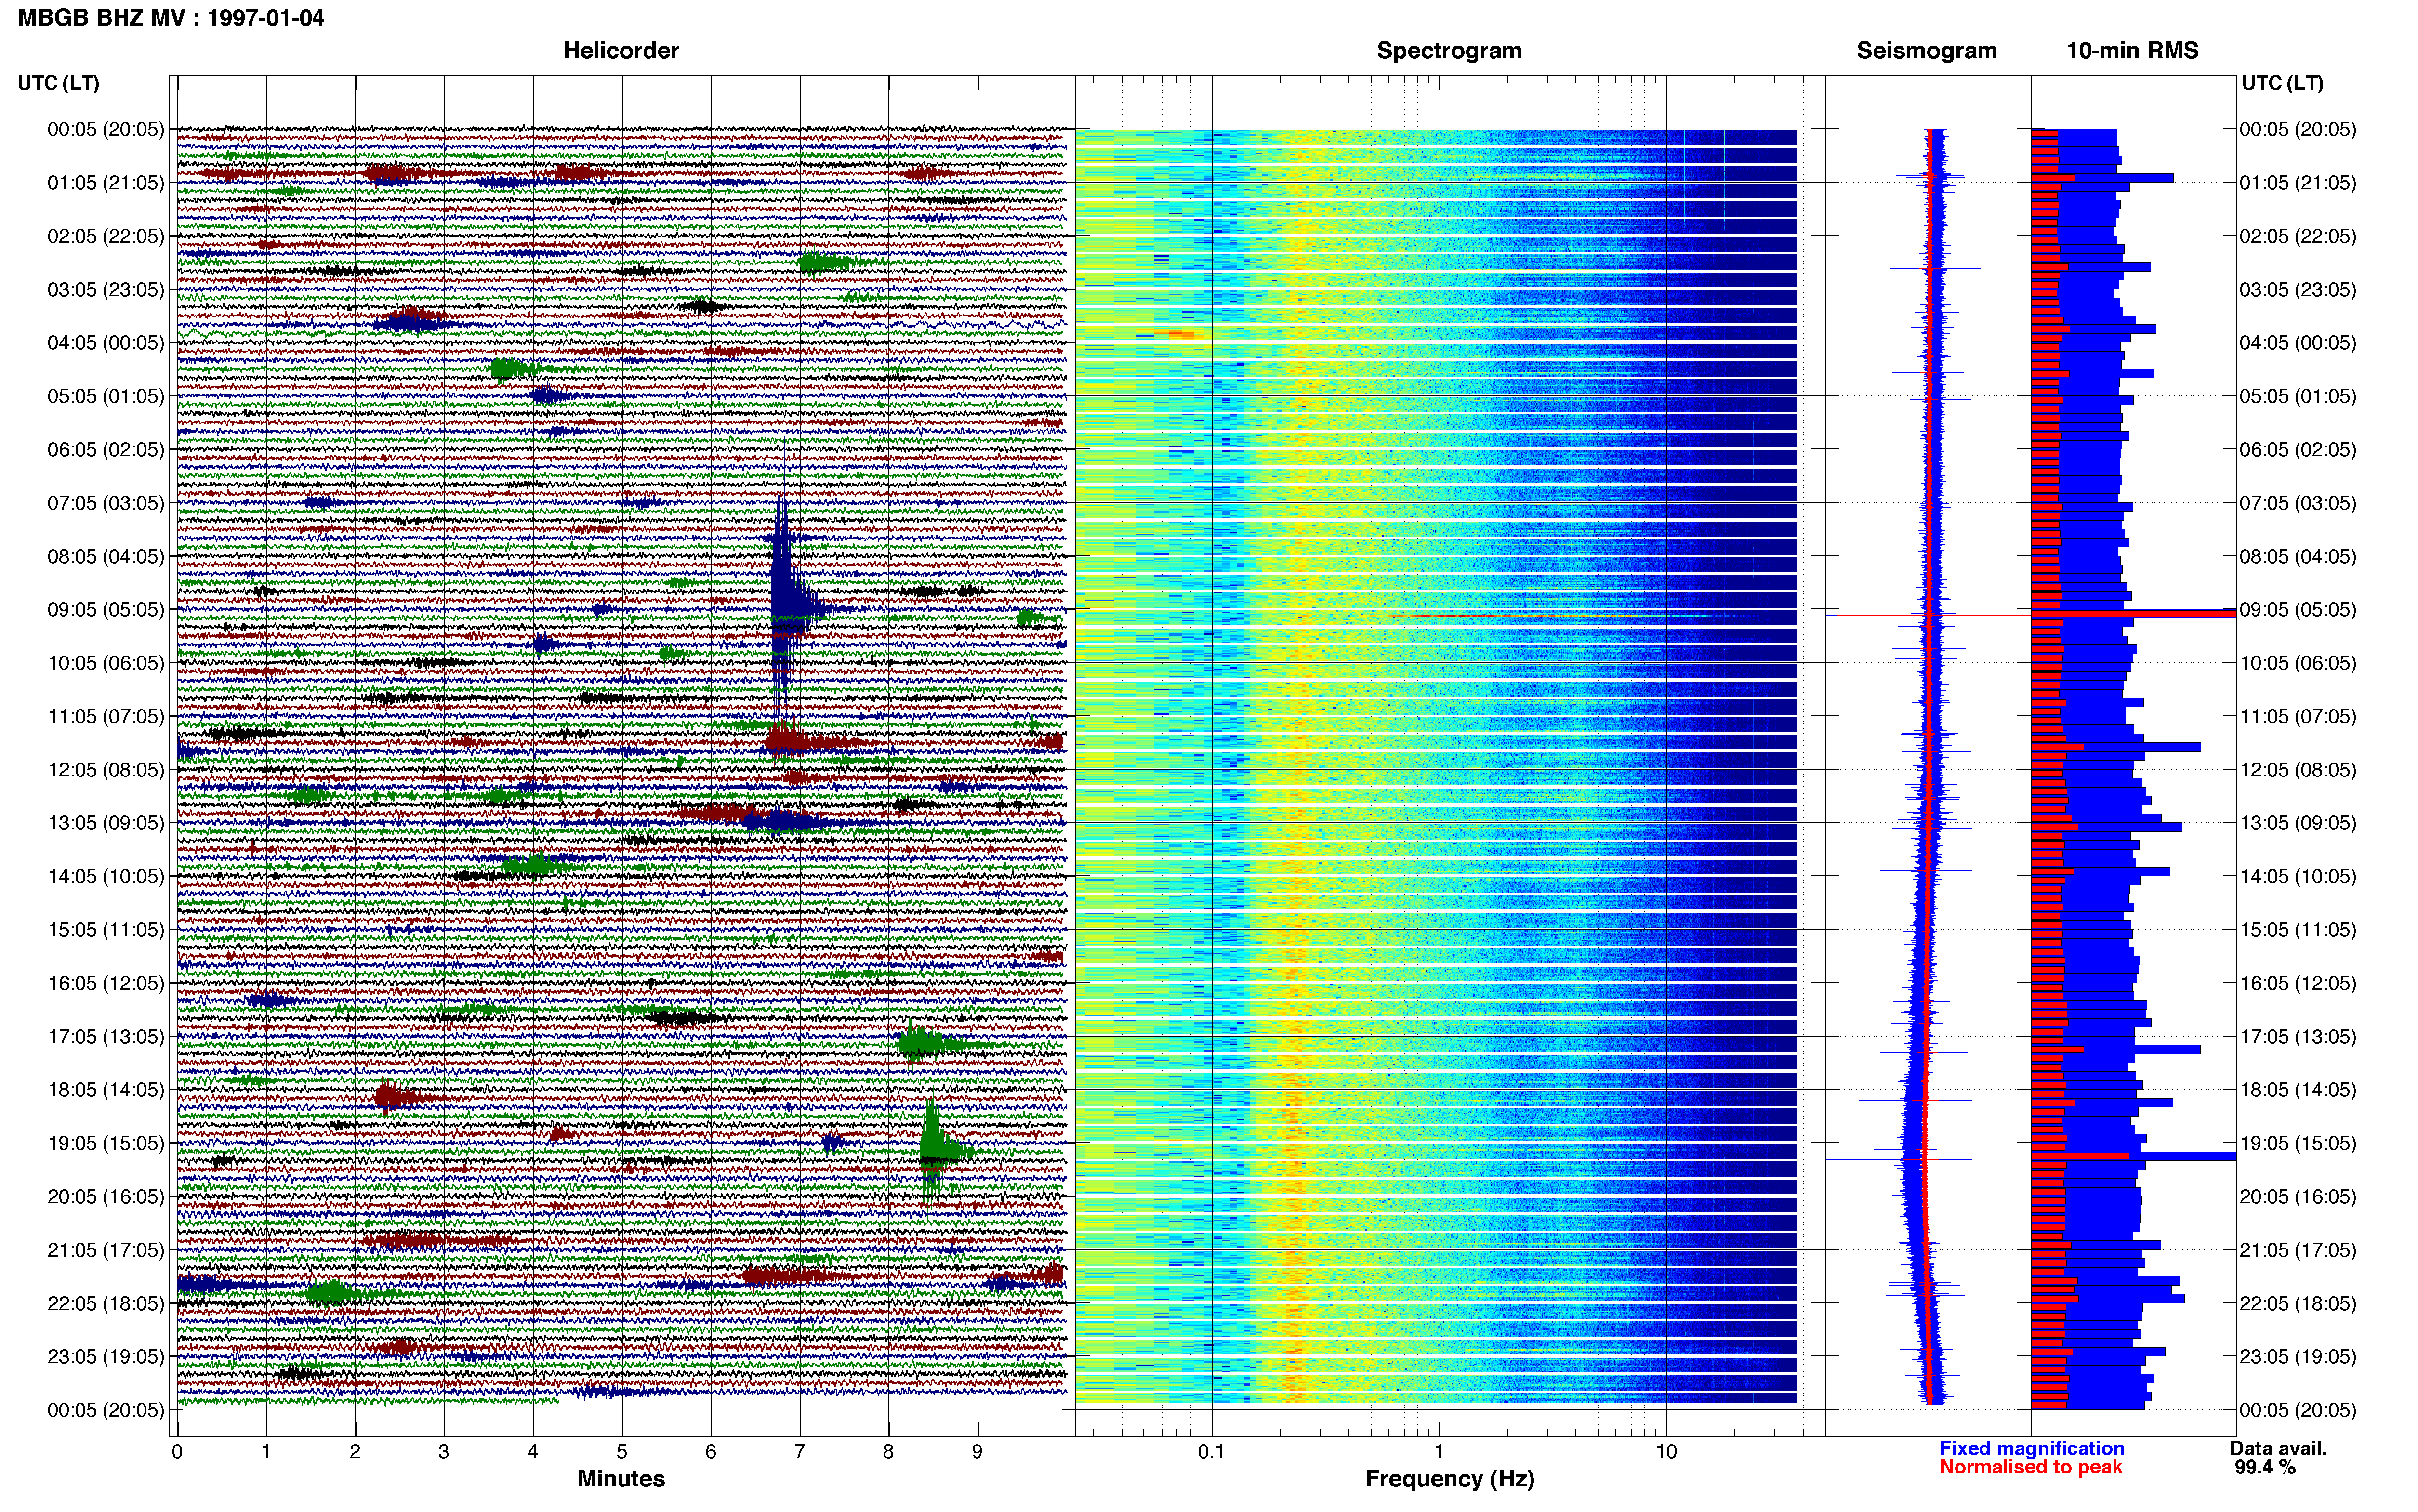Click the 'Spectrogram' panel heading

pyautogui.click(x=1449, y=51)
